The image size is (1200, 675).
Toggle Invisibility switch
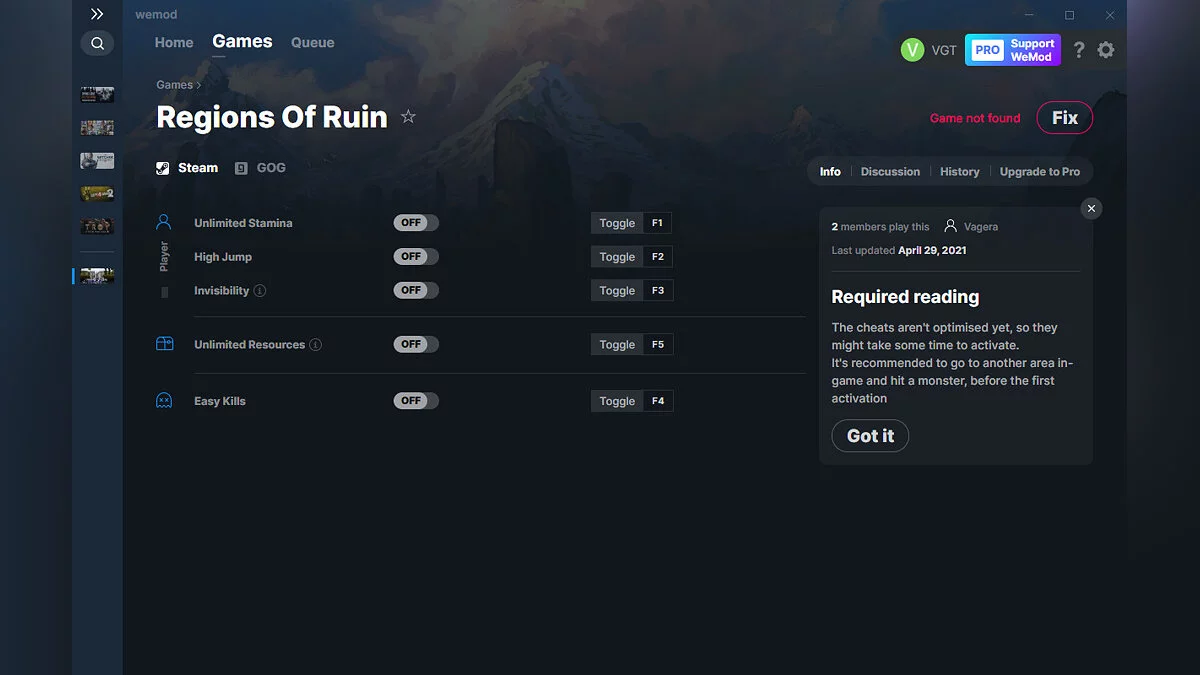coord(416,290)
